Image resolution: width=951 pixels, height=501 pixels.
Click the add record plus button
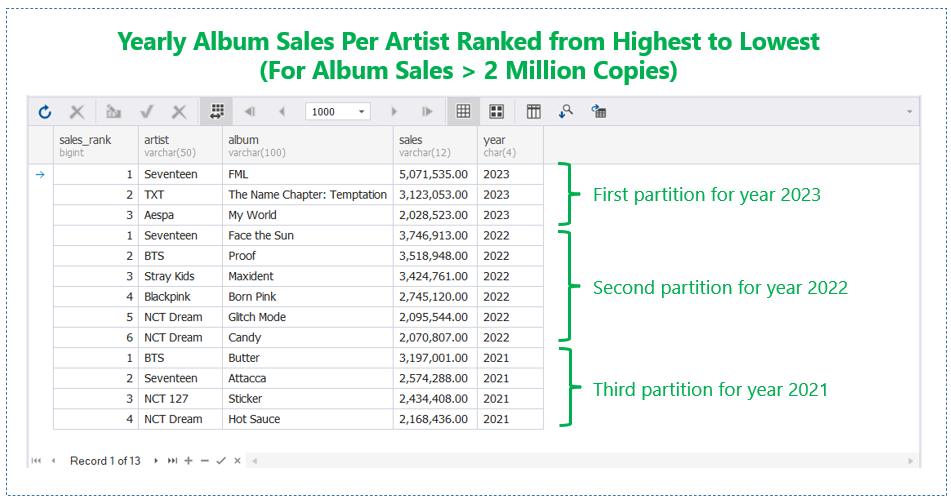(189, 461)
